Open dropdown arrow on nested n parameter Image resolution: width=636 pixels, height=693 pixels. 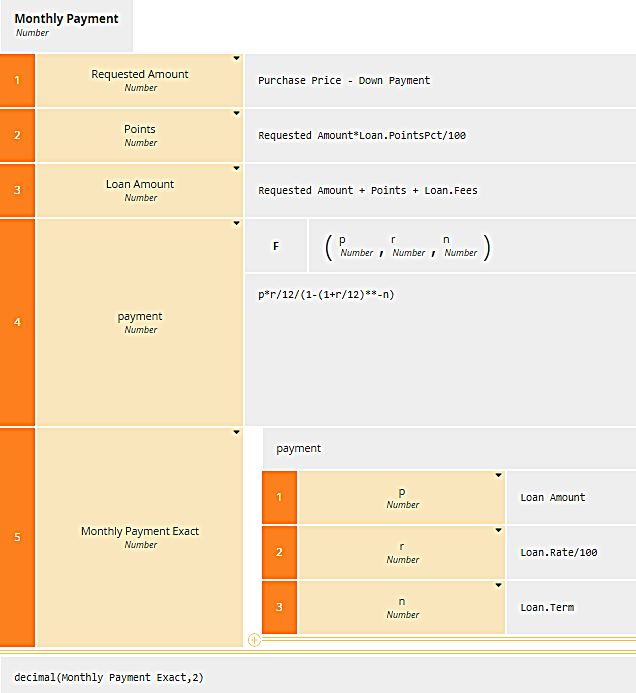[498, 586]
